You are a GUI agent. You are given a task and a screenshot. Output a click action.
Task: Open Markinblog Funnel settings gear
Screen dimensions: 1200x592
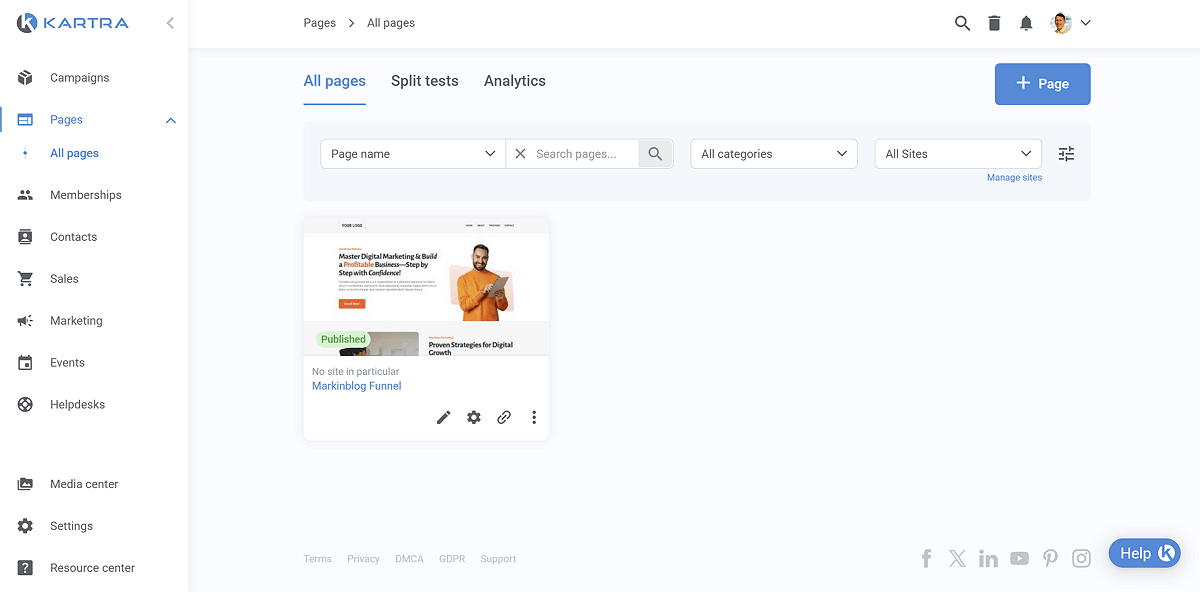[474, 417]
